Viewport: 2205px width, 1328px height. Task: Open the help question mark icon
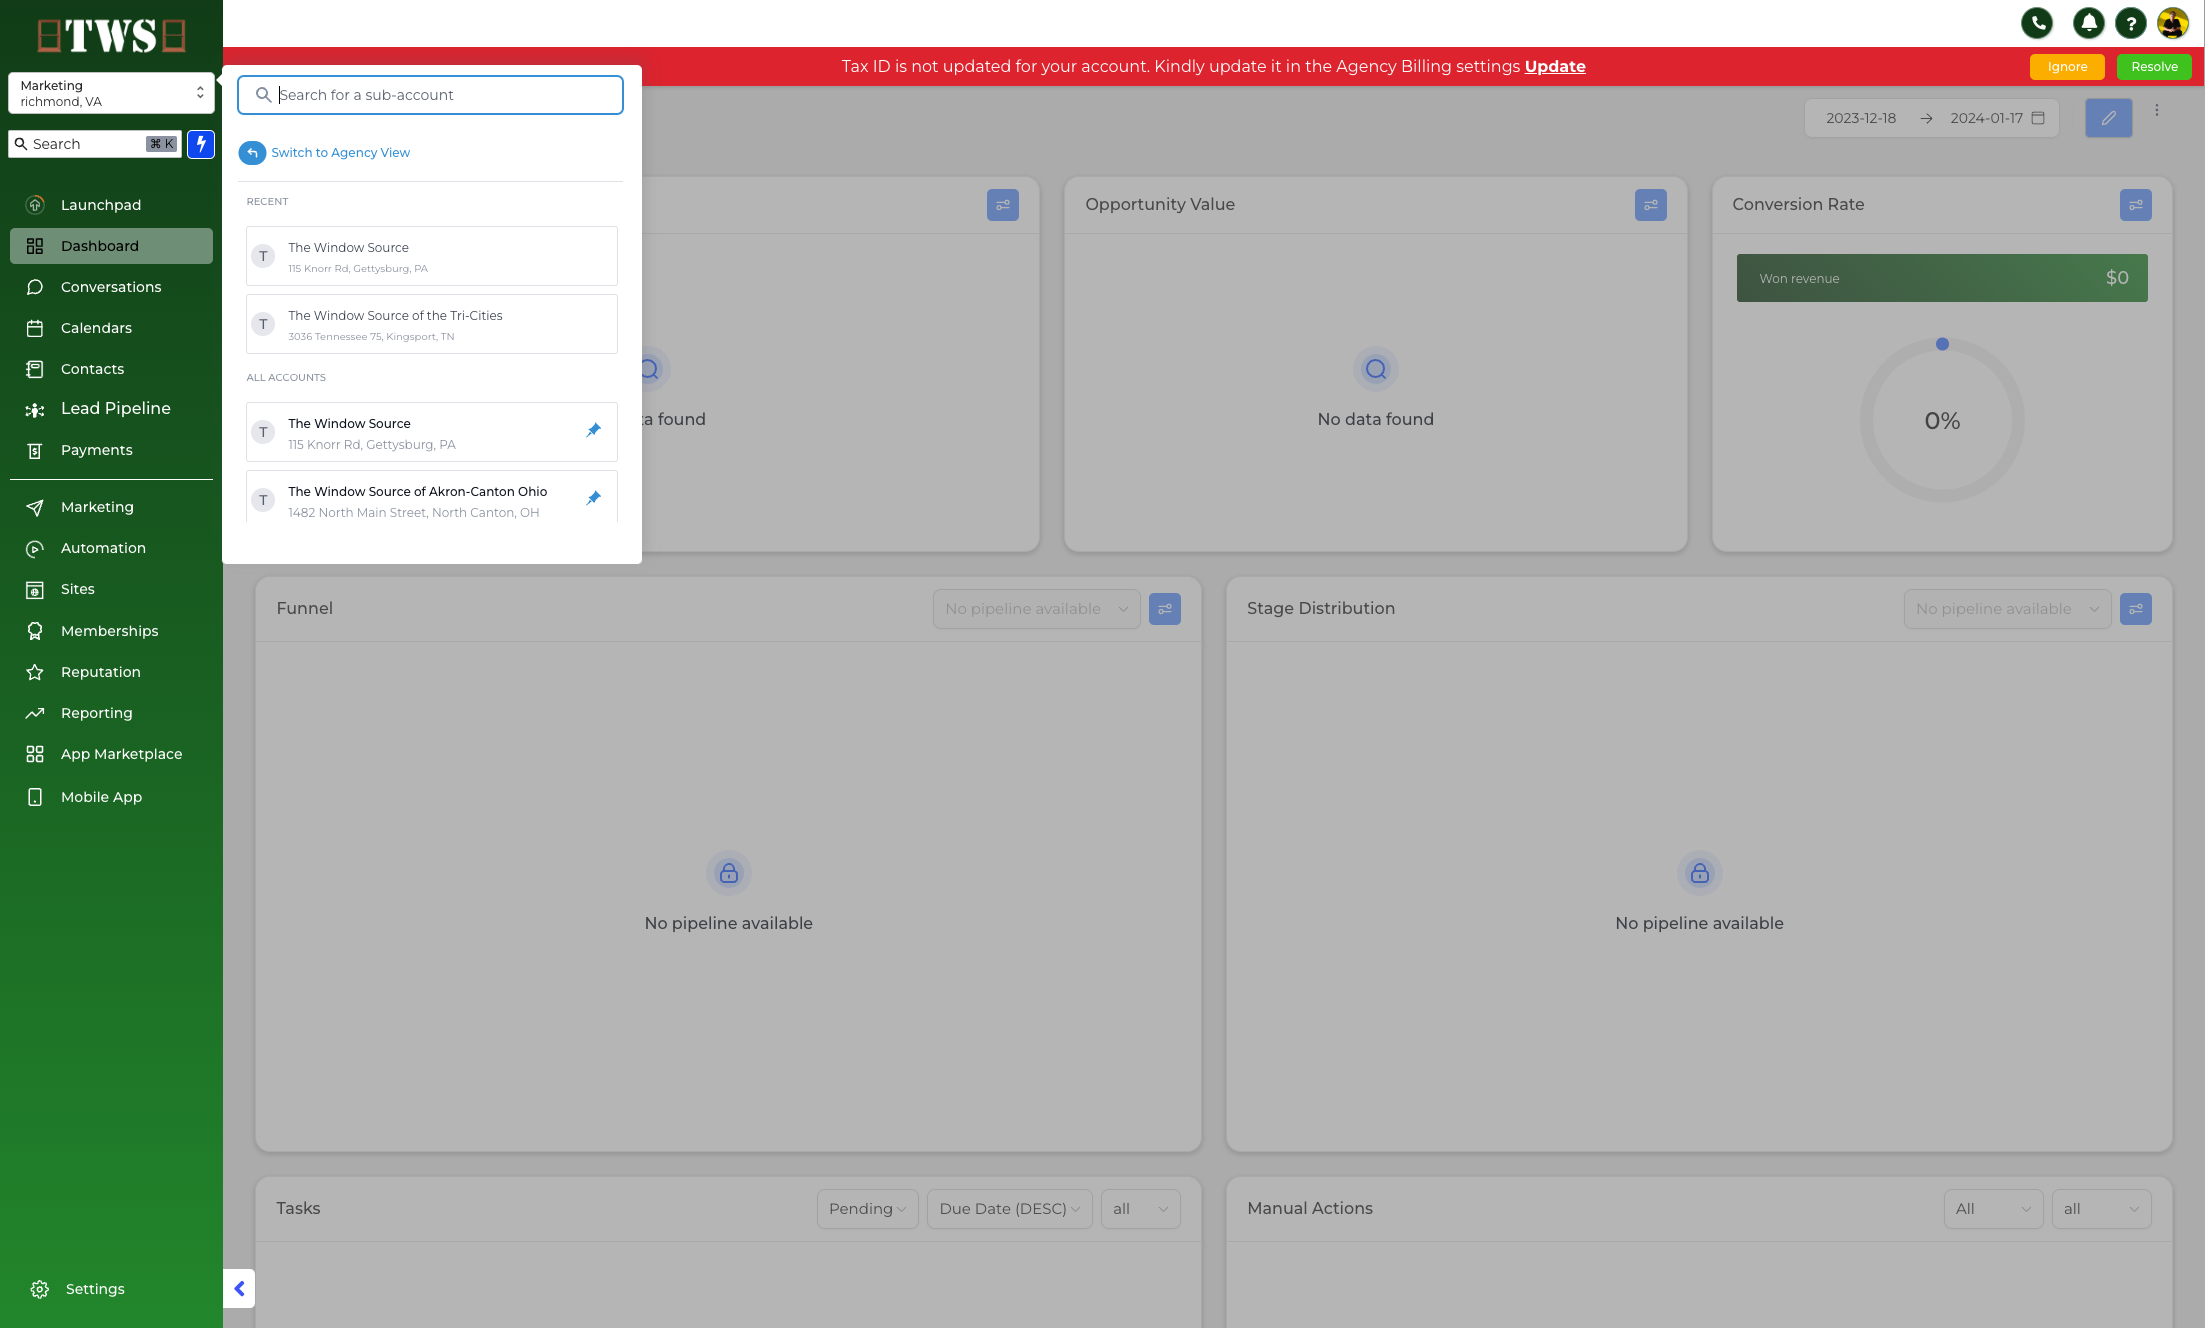(2130, 22)
